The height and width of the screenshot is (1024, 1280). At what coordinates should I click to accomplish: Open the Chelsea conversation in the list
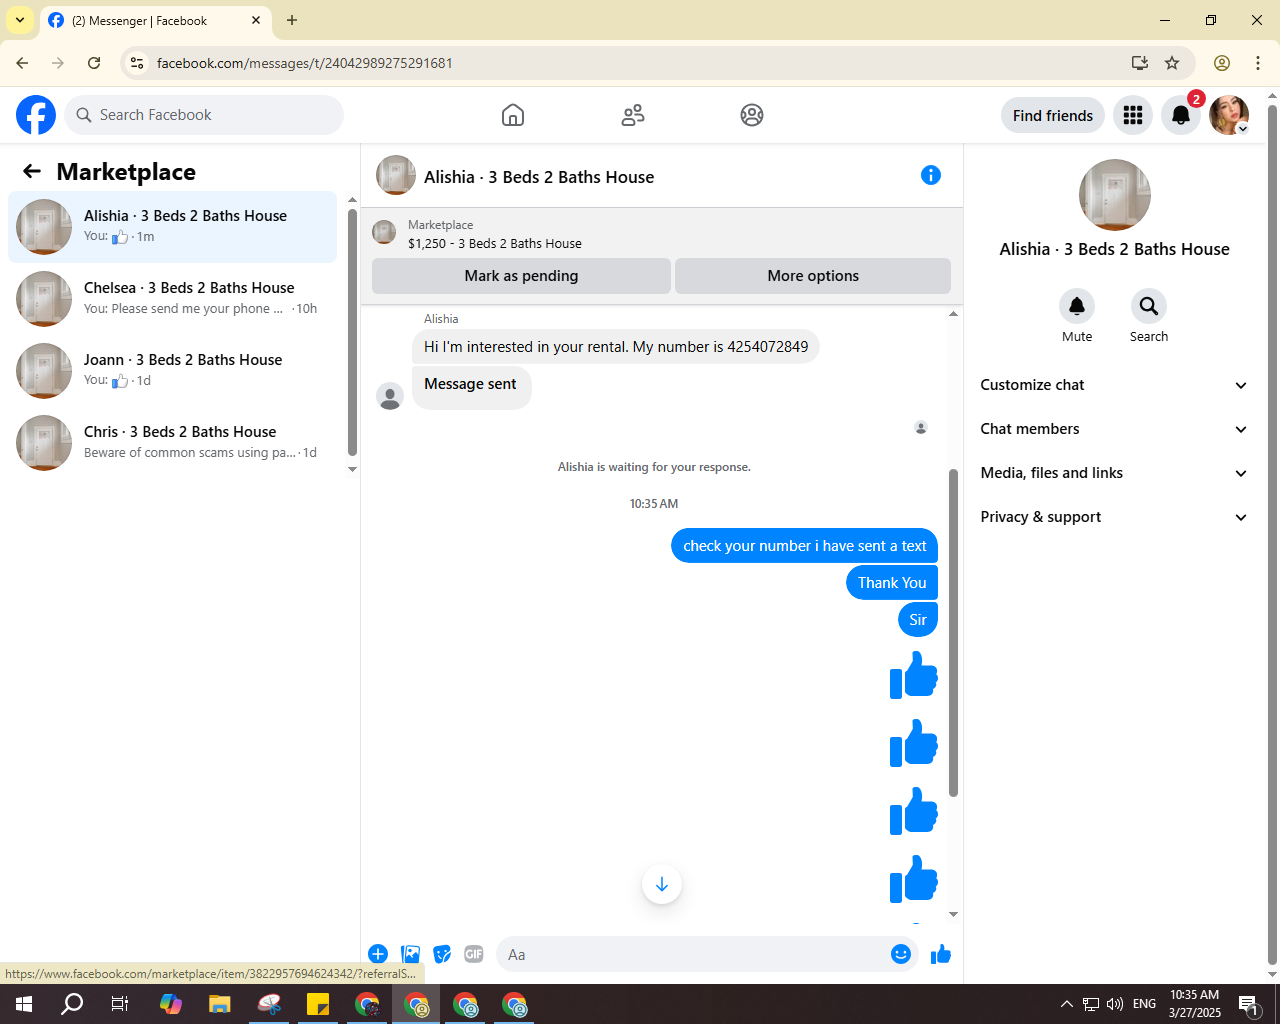(x=172, y=299)
